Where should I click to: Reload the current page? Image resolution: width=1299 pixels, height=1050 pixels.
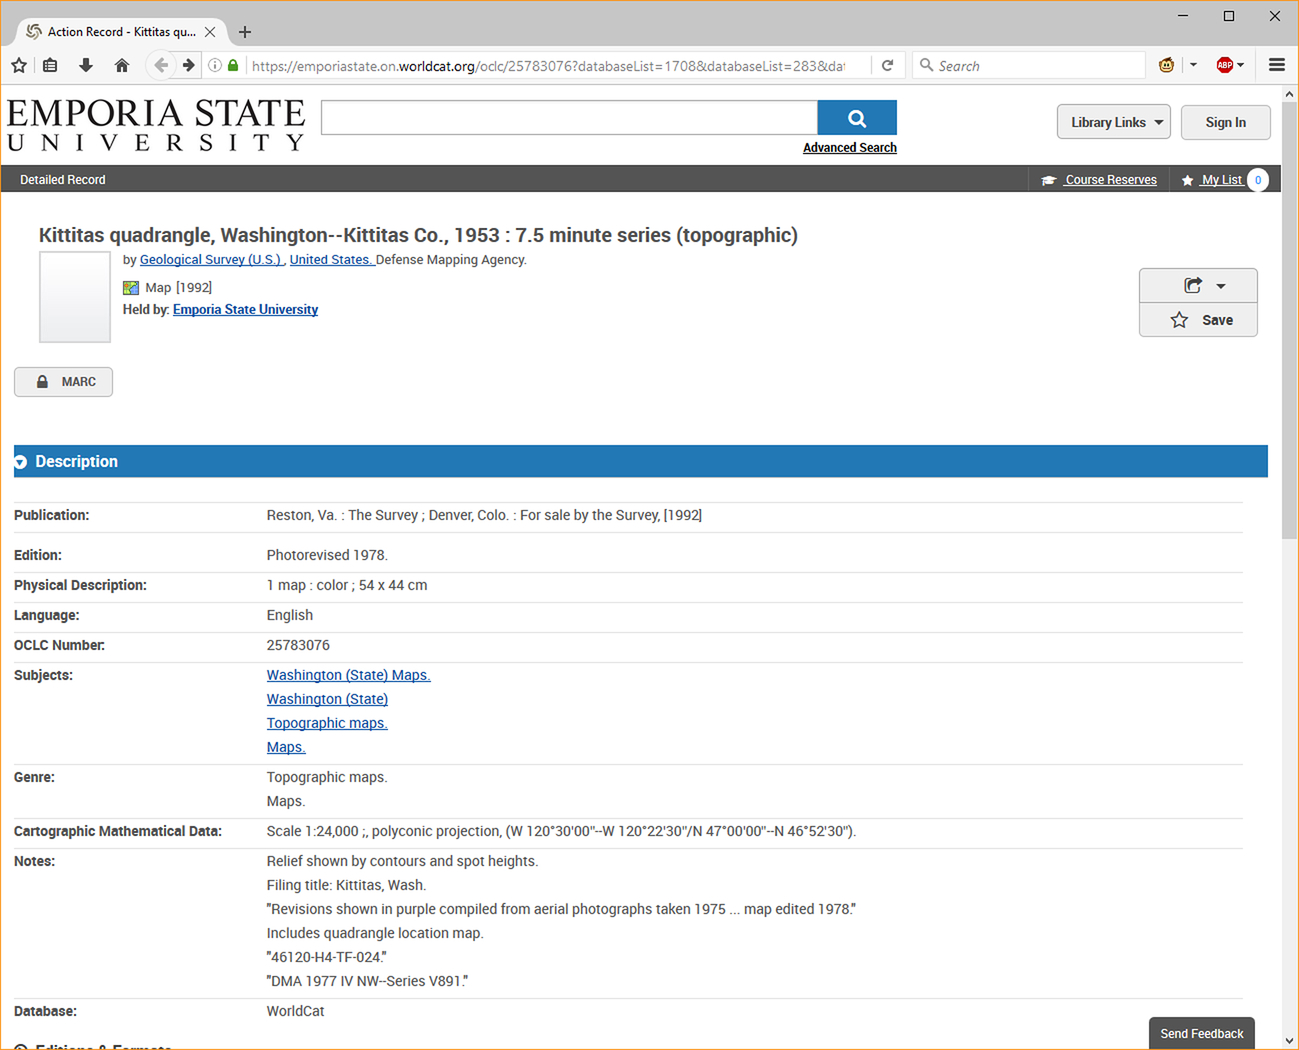pos(887,66)
